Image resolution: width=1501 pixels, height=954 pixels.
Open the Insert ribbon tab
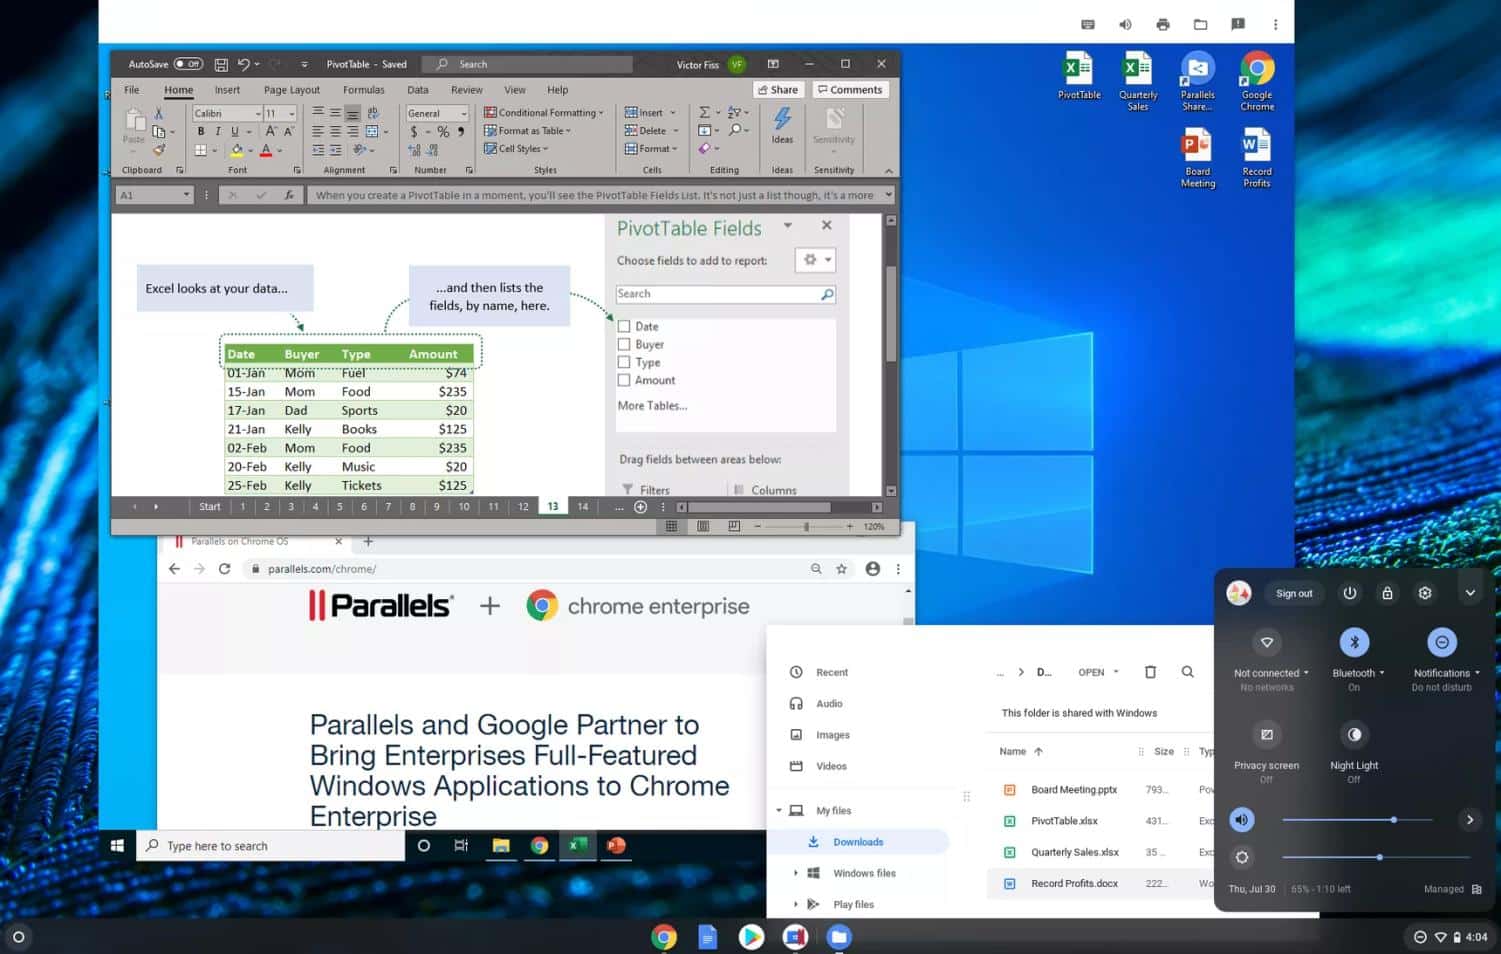tap(227, 90)
